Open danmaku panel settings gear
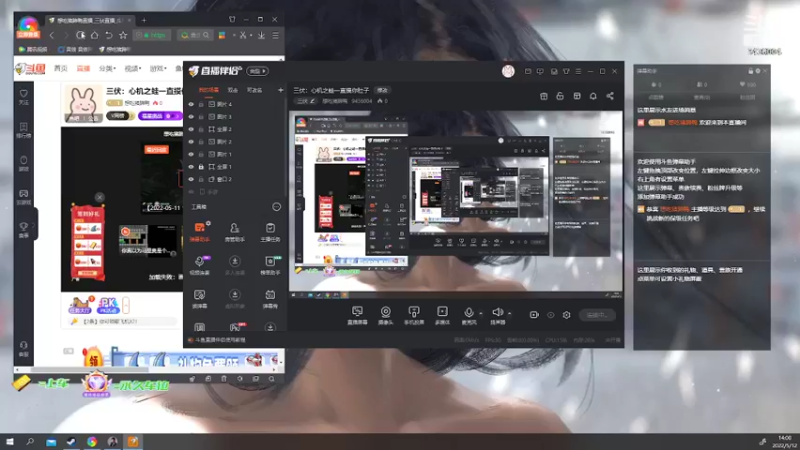The width and height of the screenshot is (800, 450). pos(758,71)
